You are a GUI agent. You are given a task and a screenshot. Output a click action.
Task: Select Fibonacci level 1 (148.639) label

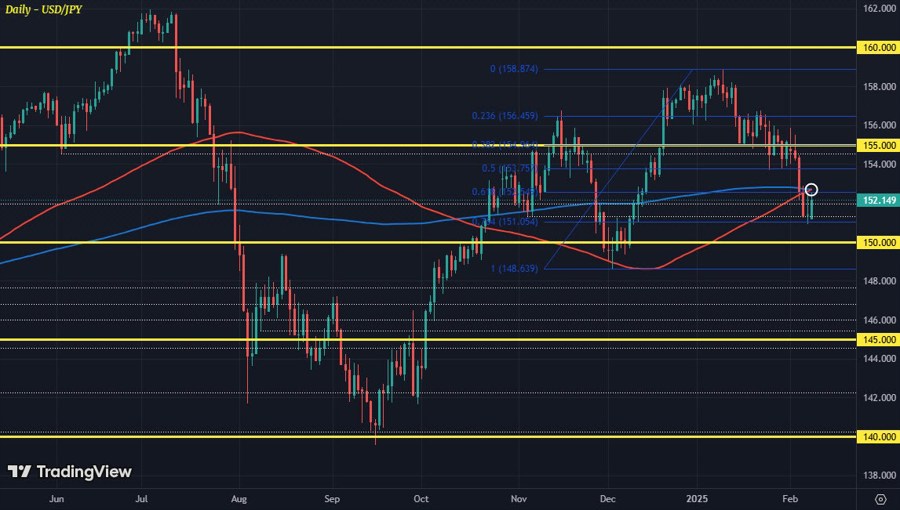pos(514,268)
